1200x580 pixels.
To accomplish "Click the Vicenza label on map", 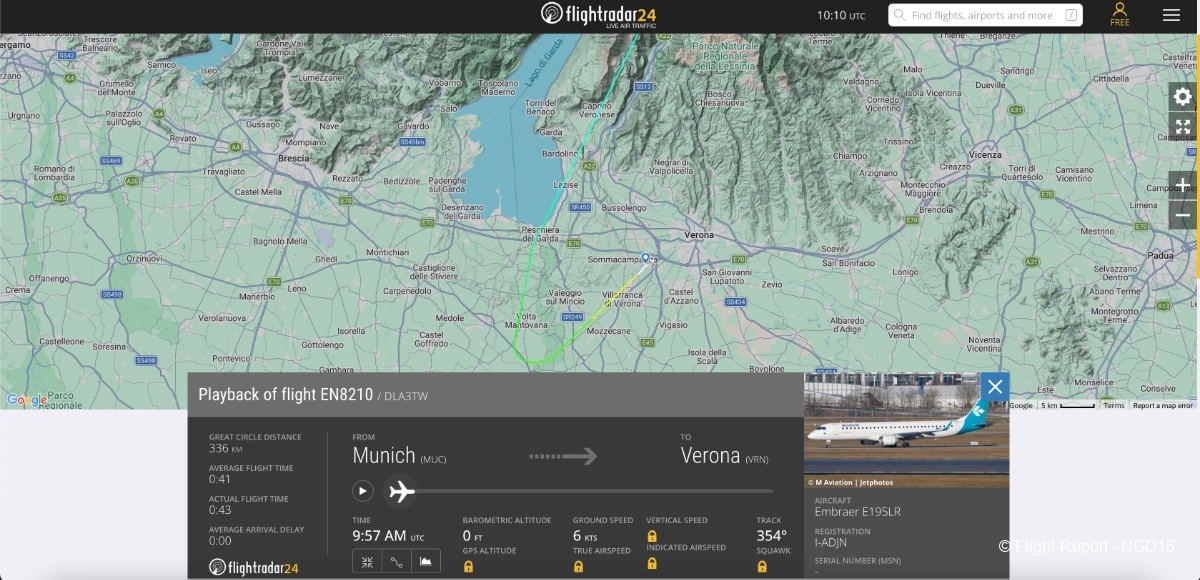I will tap(985, 155).
